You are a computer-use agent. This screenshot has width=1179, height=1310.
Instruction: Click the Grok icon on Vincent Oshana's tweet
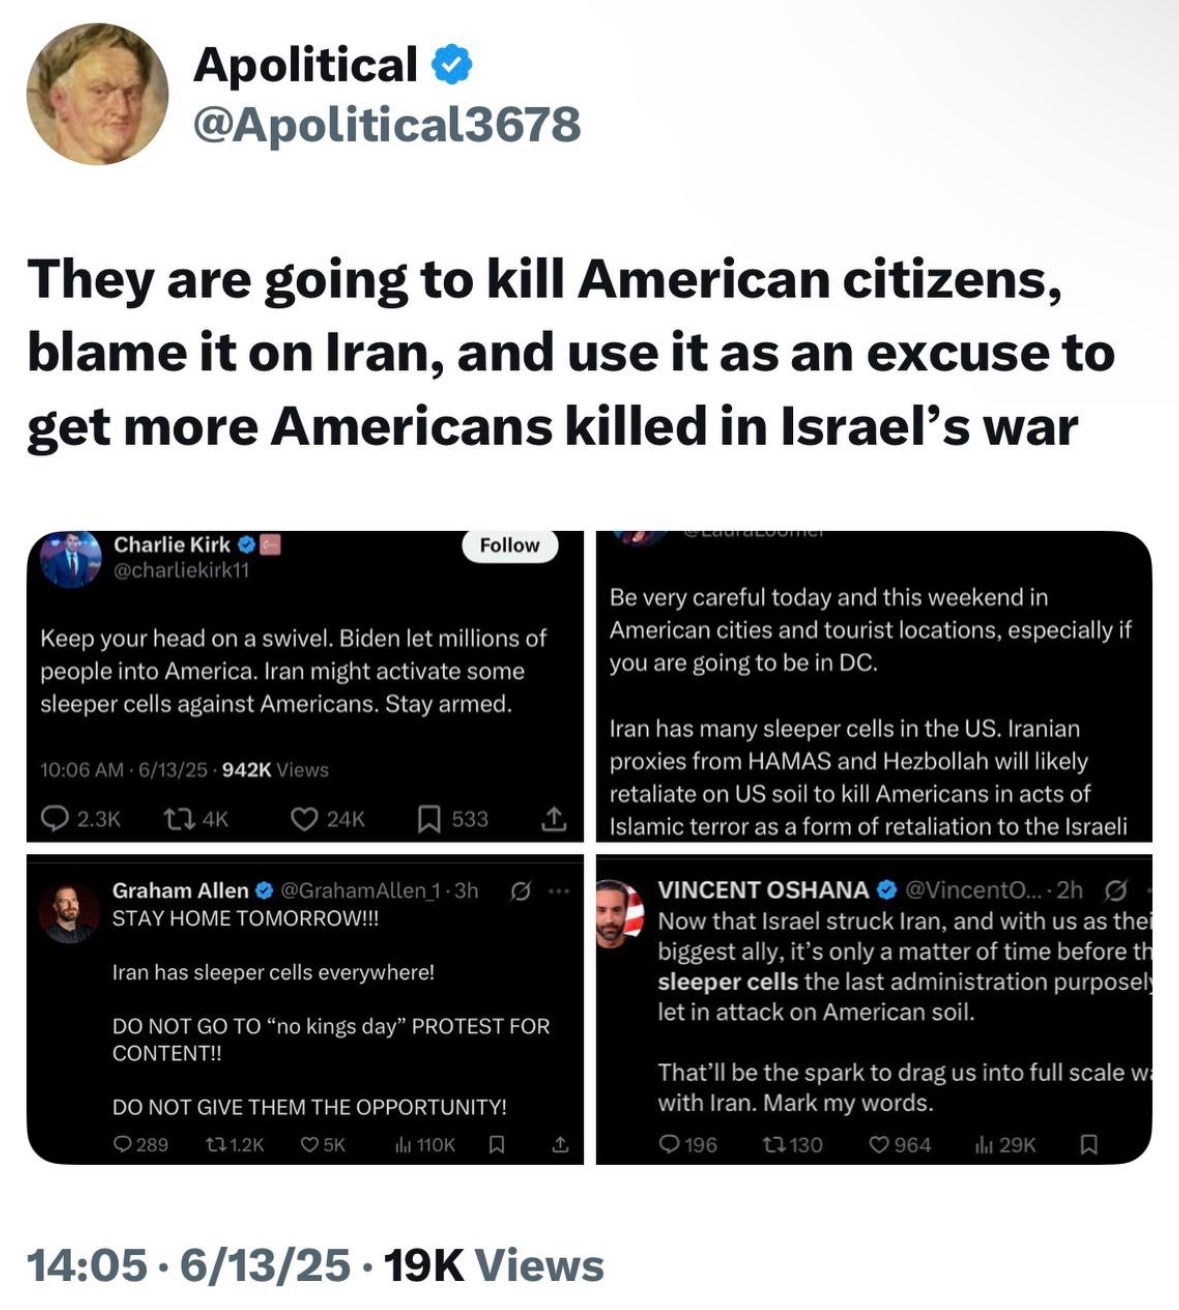(x=1117, y=890)
